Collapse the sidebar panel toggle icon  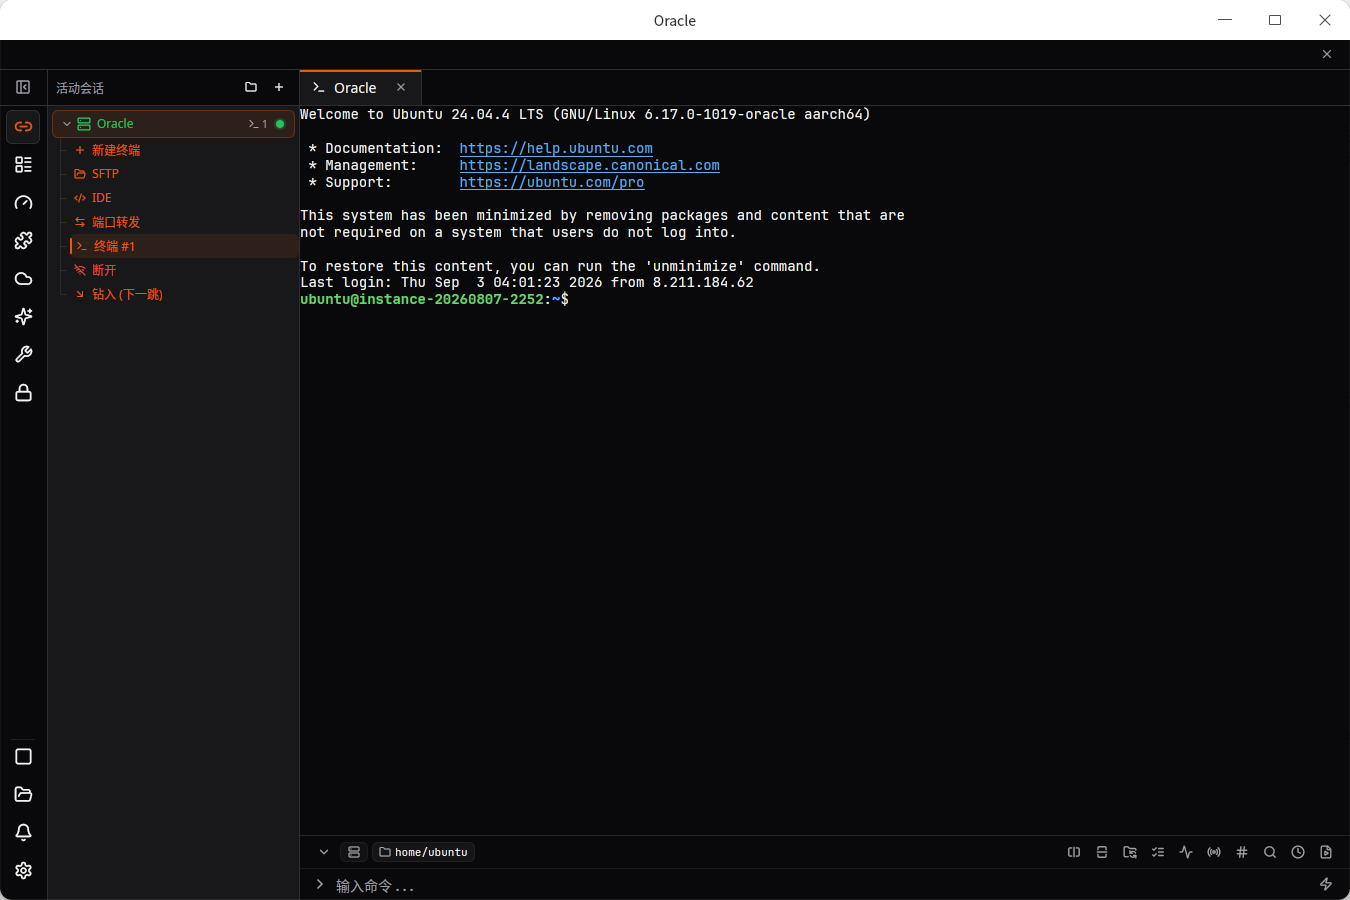pos(23,87)
